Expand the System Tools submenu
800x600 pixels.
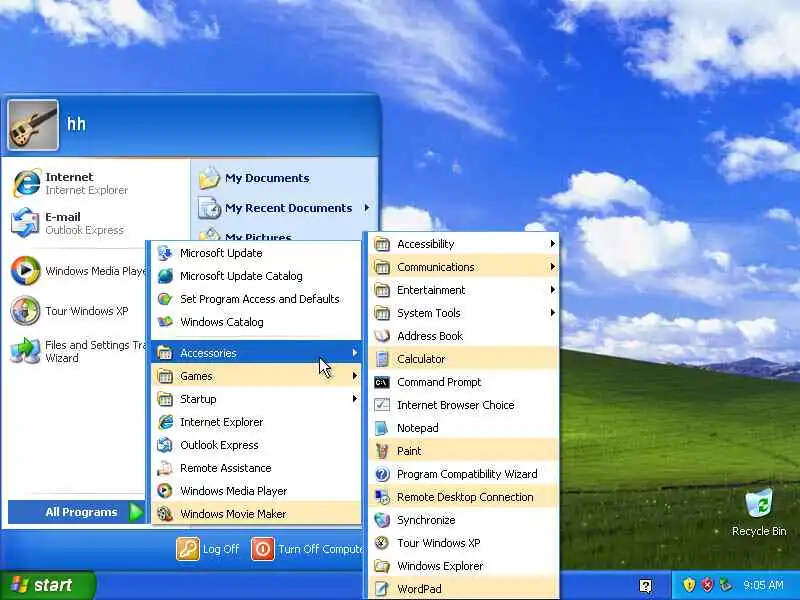point(463,313)
